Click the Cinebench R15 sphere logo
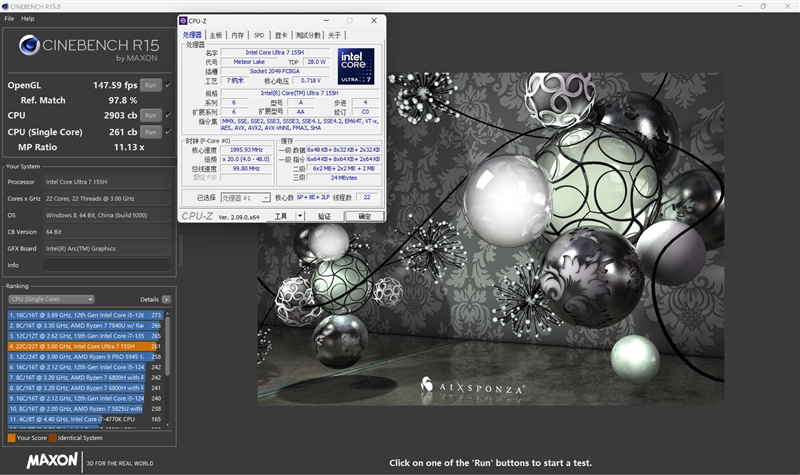 [30, 46]
